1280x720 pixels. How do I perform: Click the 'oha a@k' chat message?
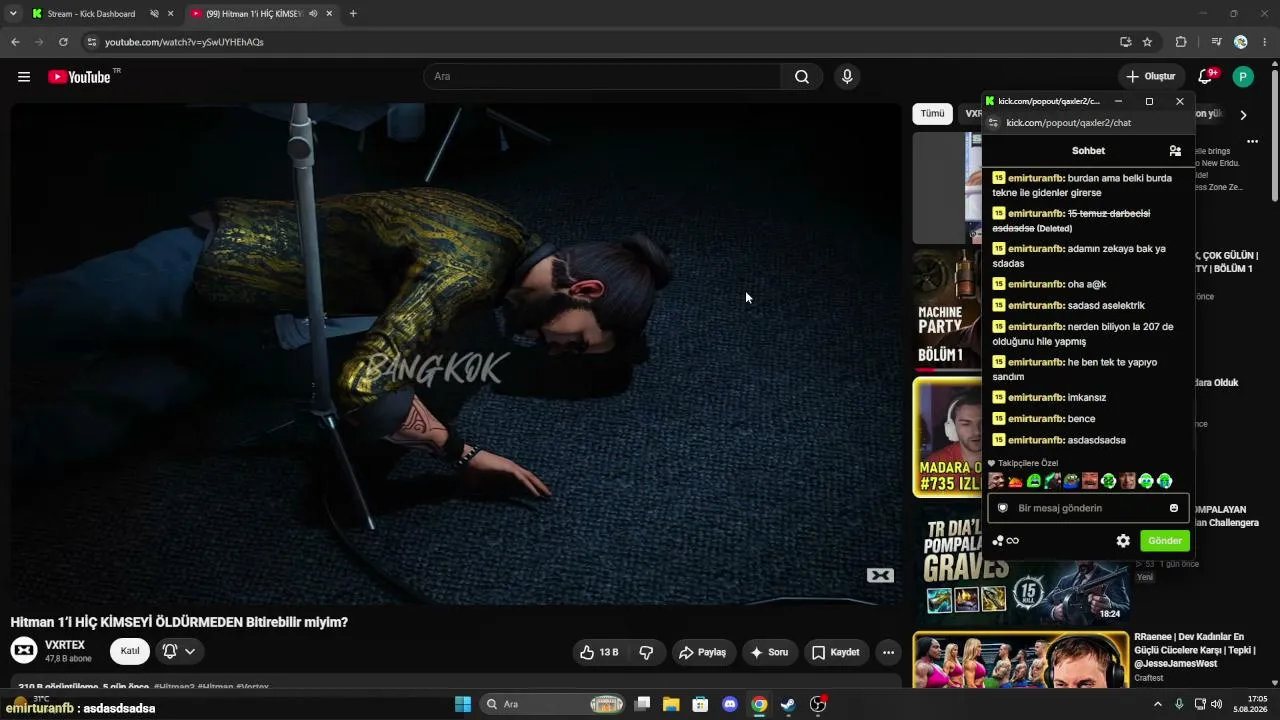(x=1050, y=284)
